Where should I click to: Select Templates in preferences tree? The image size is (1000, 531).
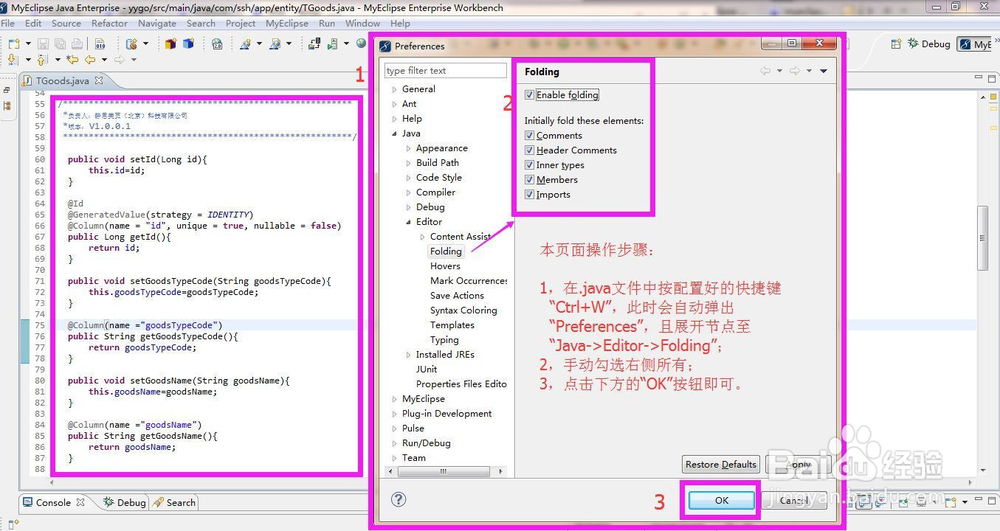coord(452,325)
